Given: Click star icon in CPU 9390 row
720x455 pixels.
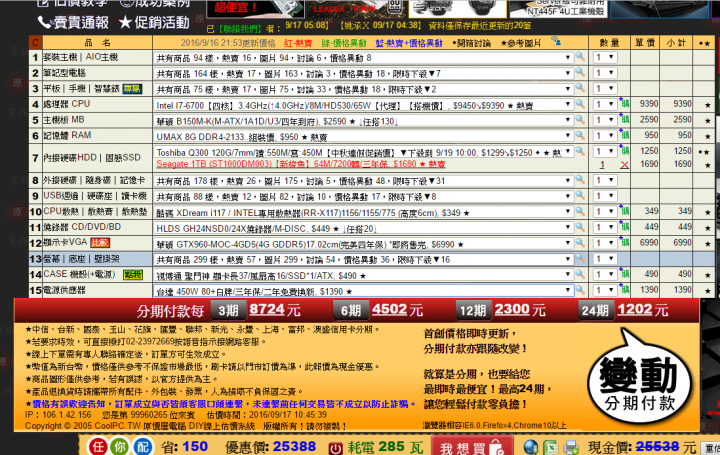Looking at the screenshot, I should pyautogui.click(x=708, y=105).
